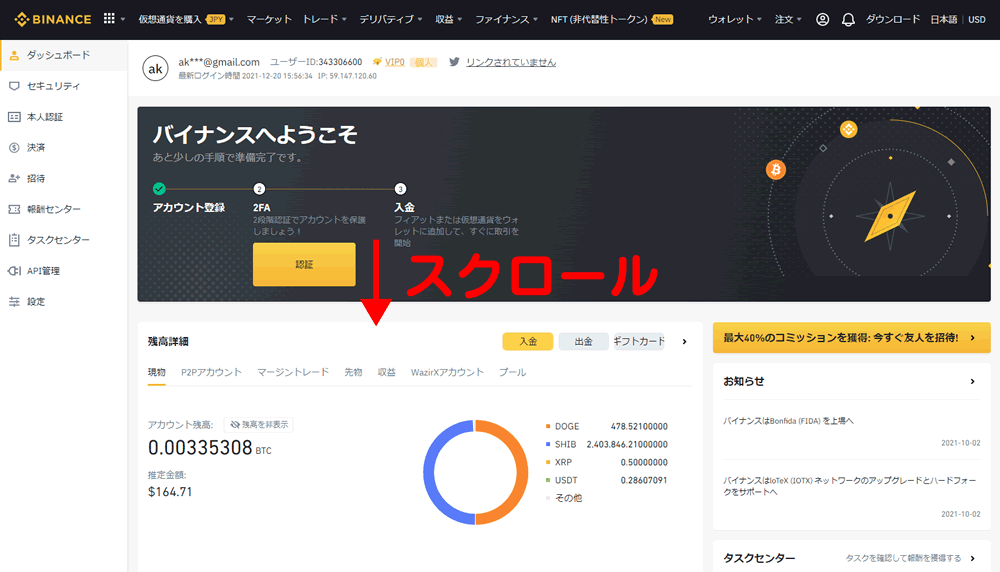Select the task center clipboard icon
This screenshot has width=1000, height=572.
(x=14, y=240)
